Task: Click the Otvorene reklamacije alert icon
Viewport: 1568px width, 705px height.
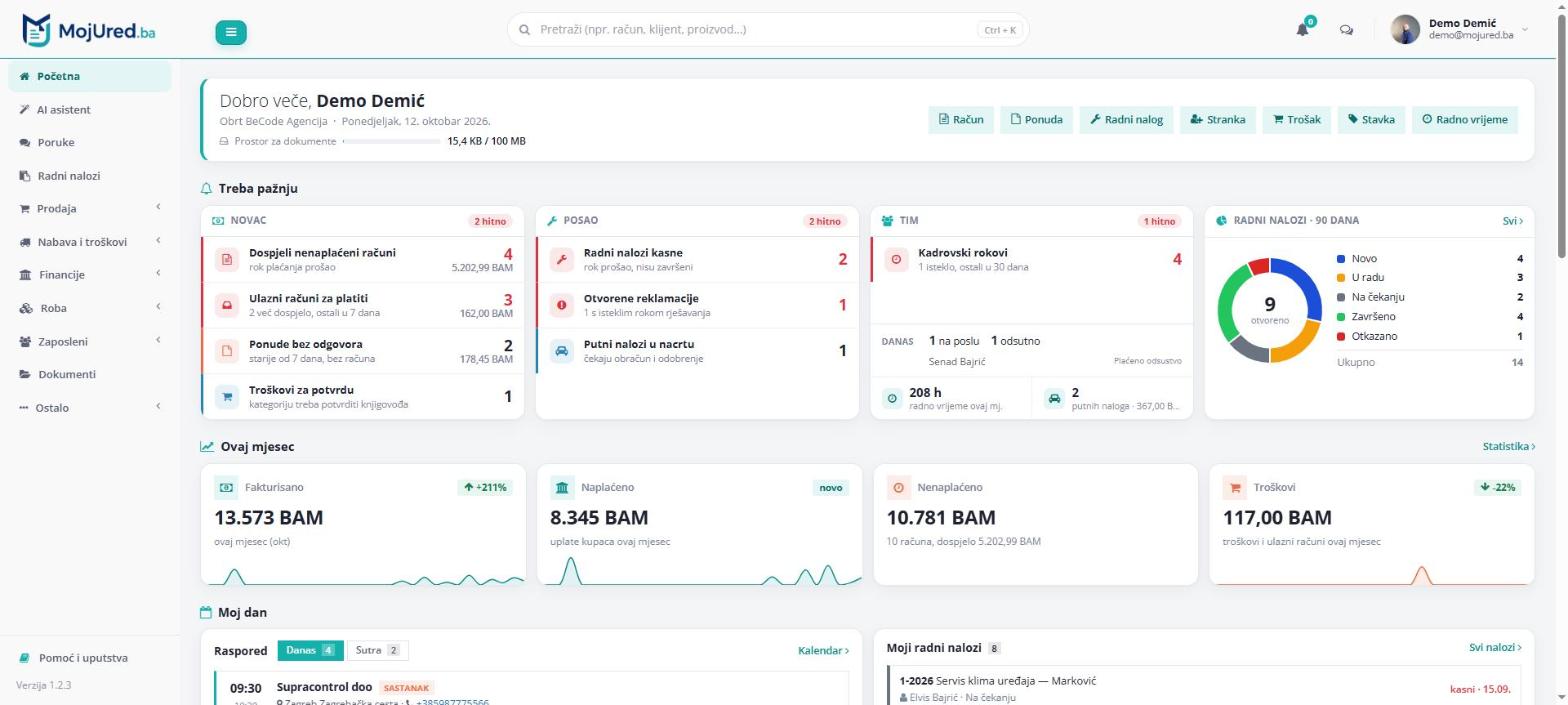Action: (x=562, y=305)
